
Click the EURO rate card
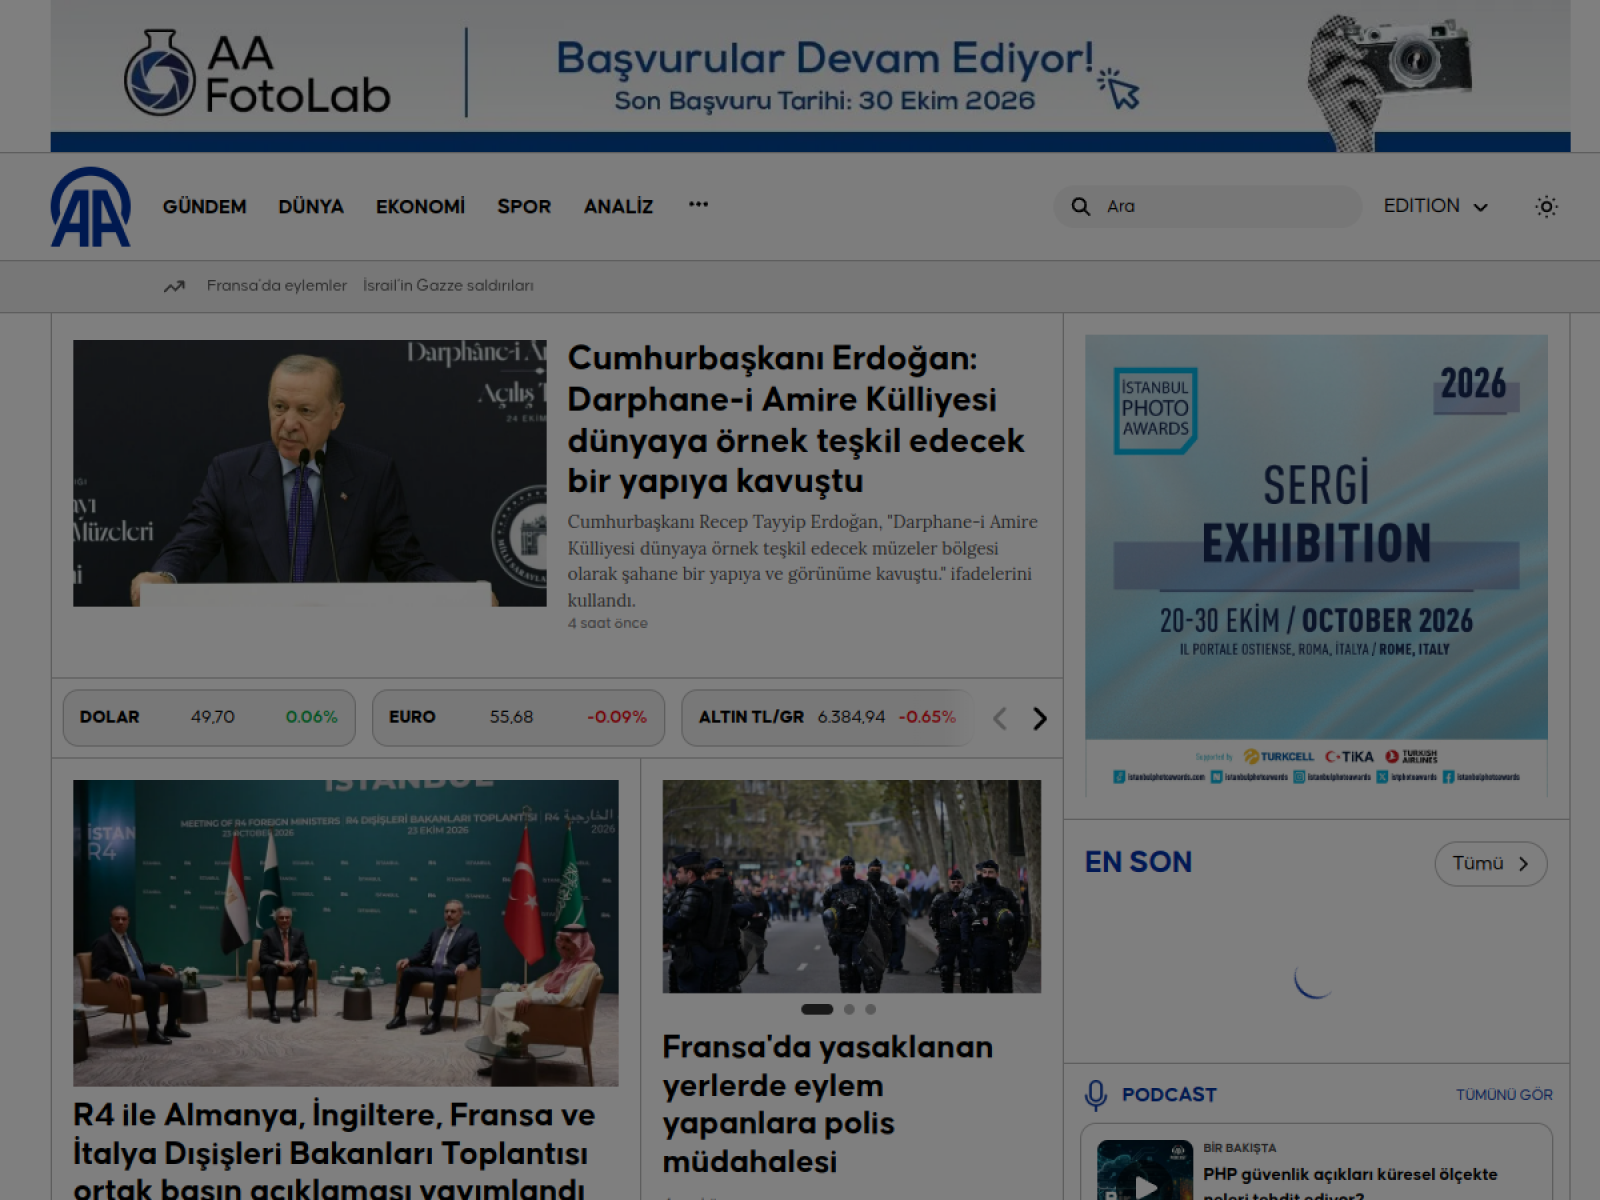tap(518, 718)
